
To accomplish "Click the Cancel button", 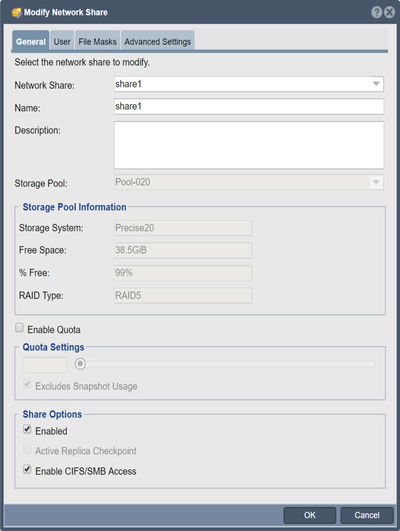I will coord(367,515).
